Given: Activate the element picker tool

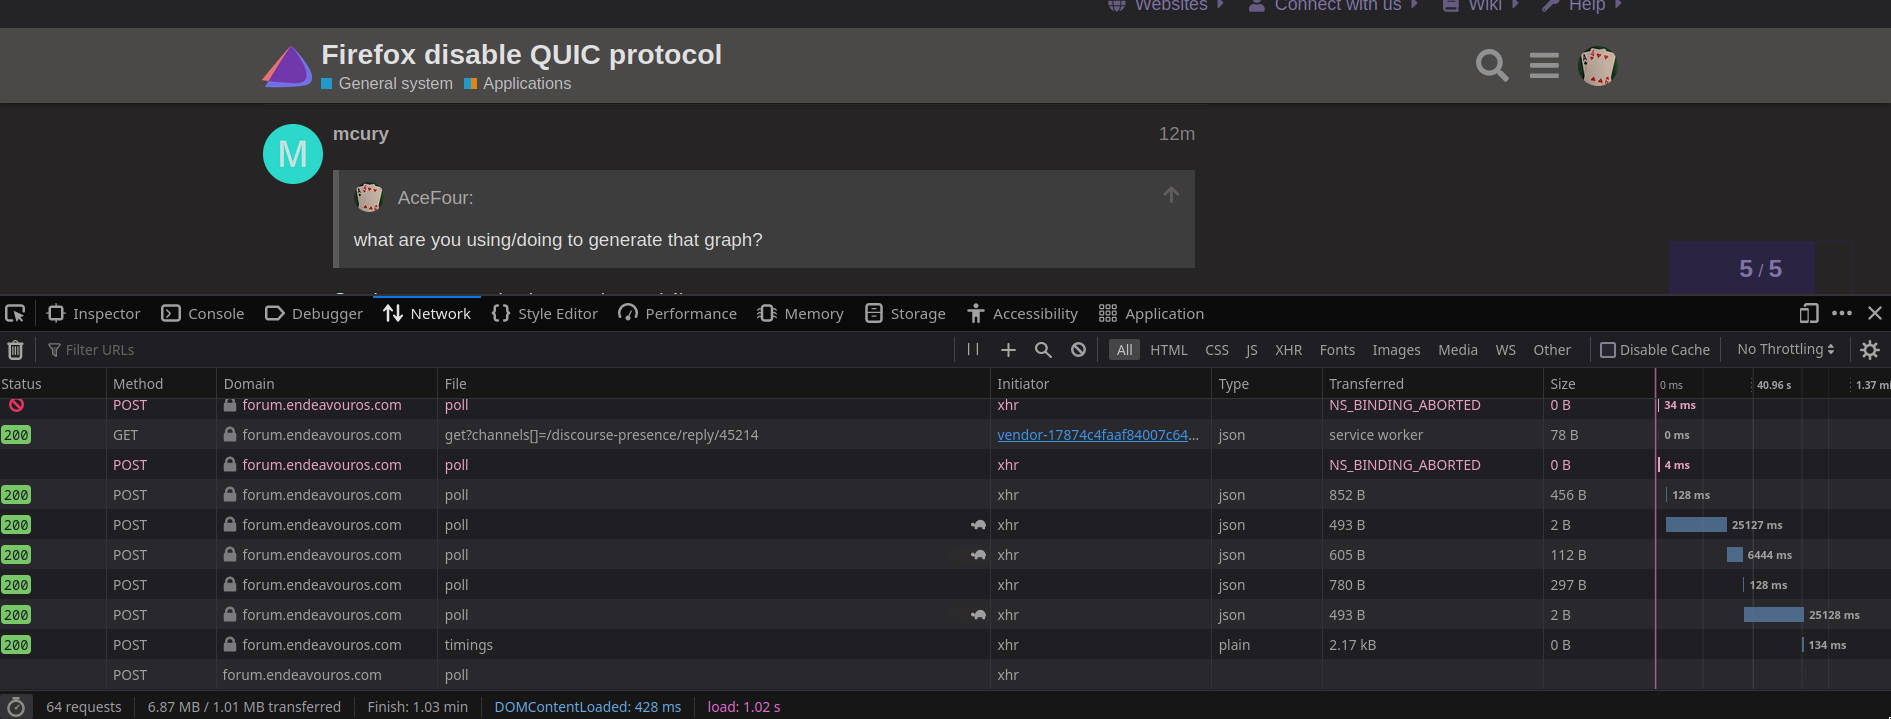Looking at the screenshot, I should pyautogui.click(x=15, y=314).
